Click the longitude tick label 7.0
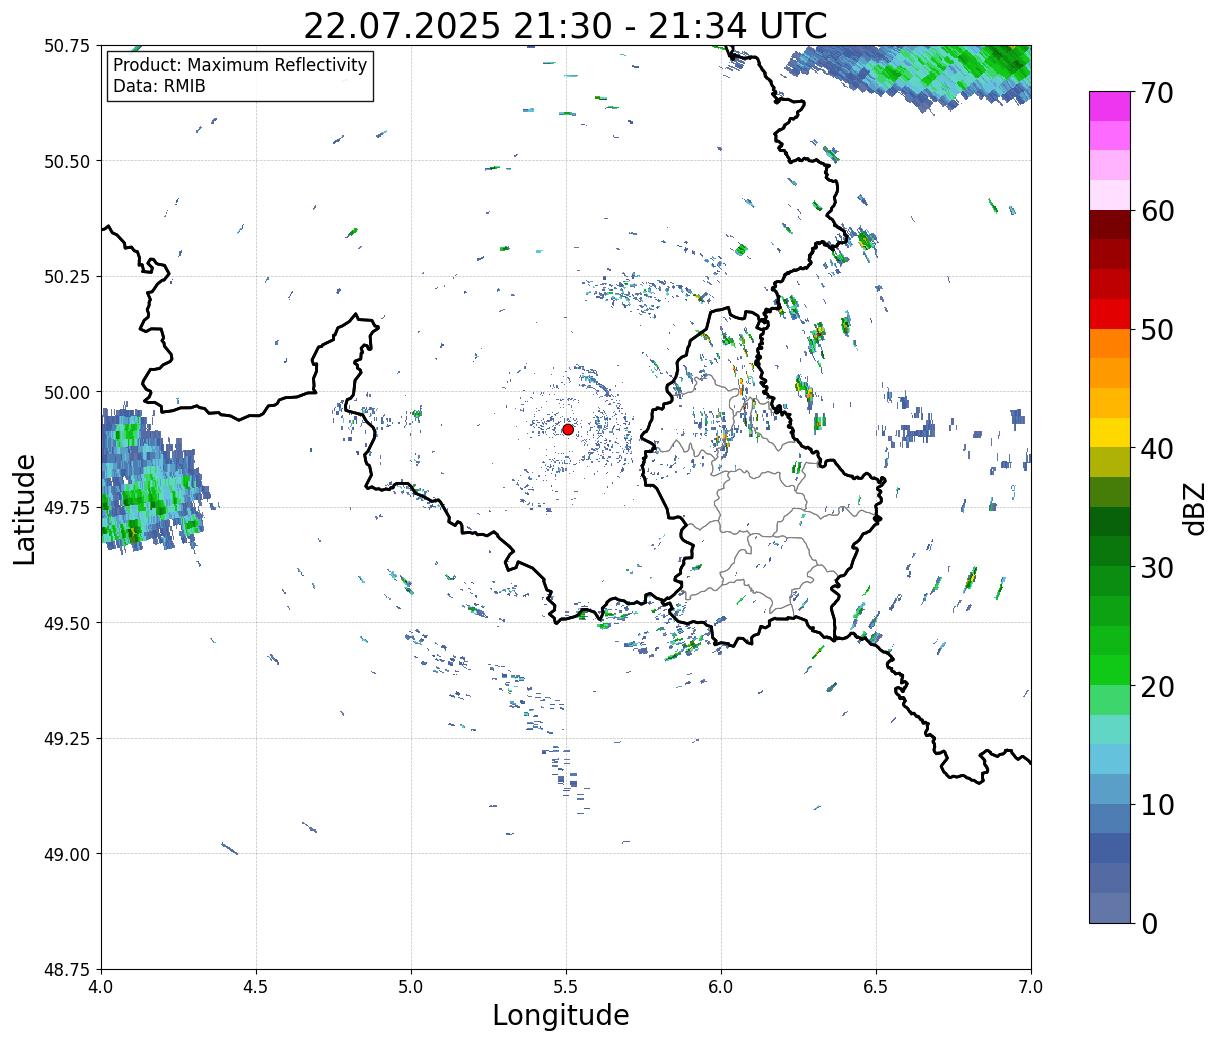This screenshot has width=1219, height=1040. (x=1031, y=987)
